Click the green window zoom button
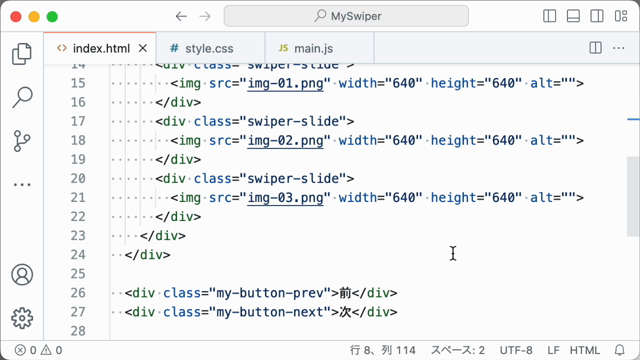 tap(52, 17)
